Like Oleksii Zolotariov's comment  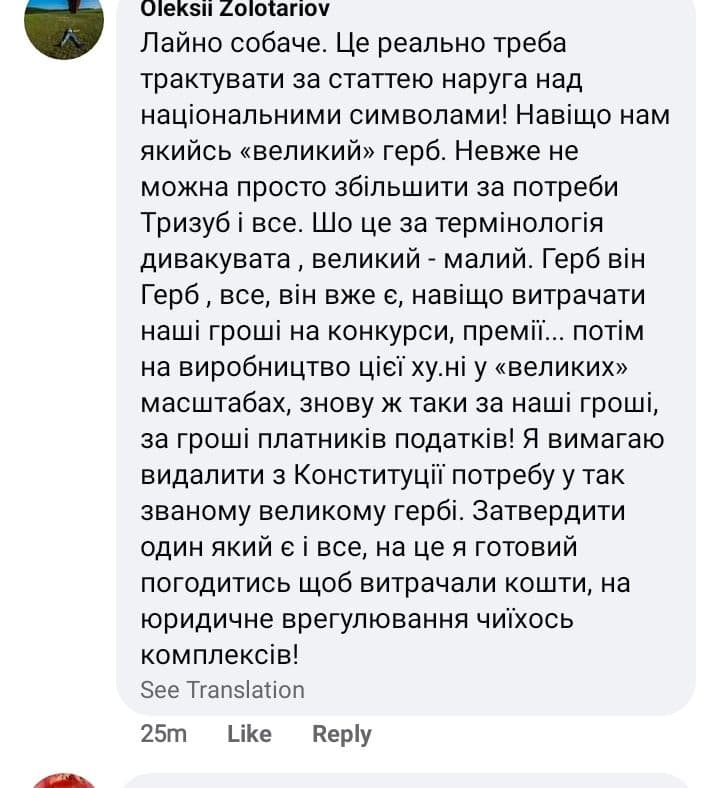249,734
